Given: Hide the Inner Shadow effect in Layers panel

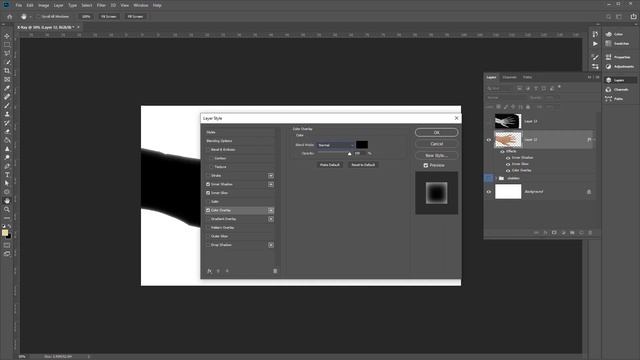Looking at the screenshot, I should click(x=508, y=158).
